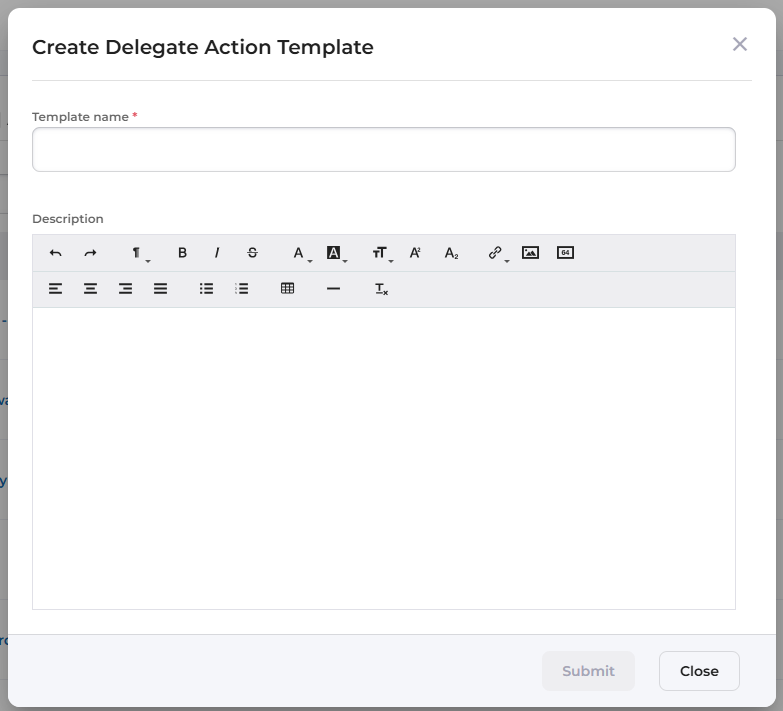This screenshot has height=711, width=783.
Task: Insert an image via picture icon
Action: click(530, 253)
